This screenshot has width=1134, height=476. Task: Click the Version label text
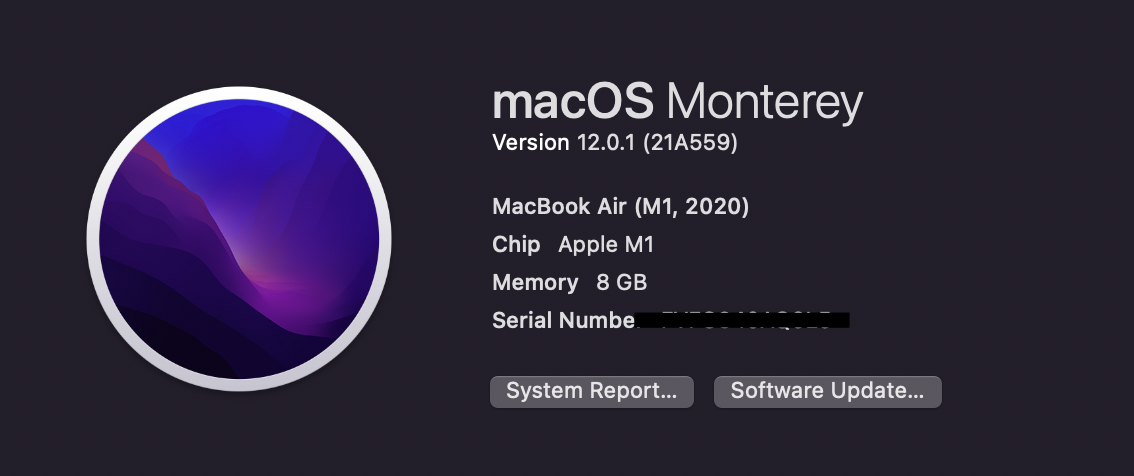531,143
